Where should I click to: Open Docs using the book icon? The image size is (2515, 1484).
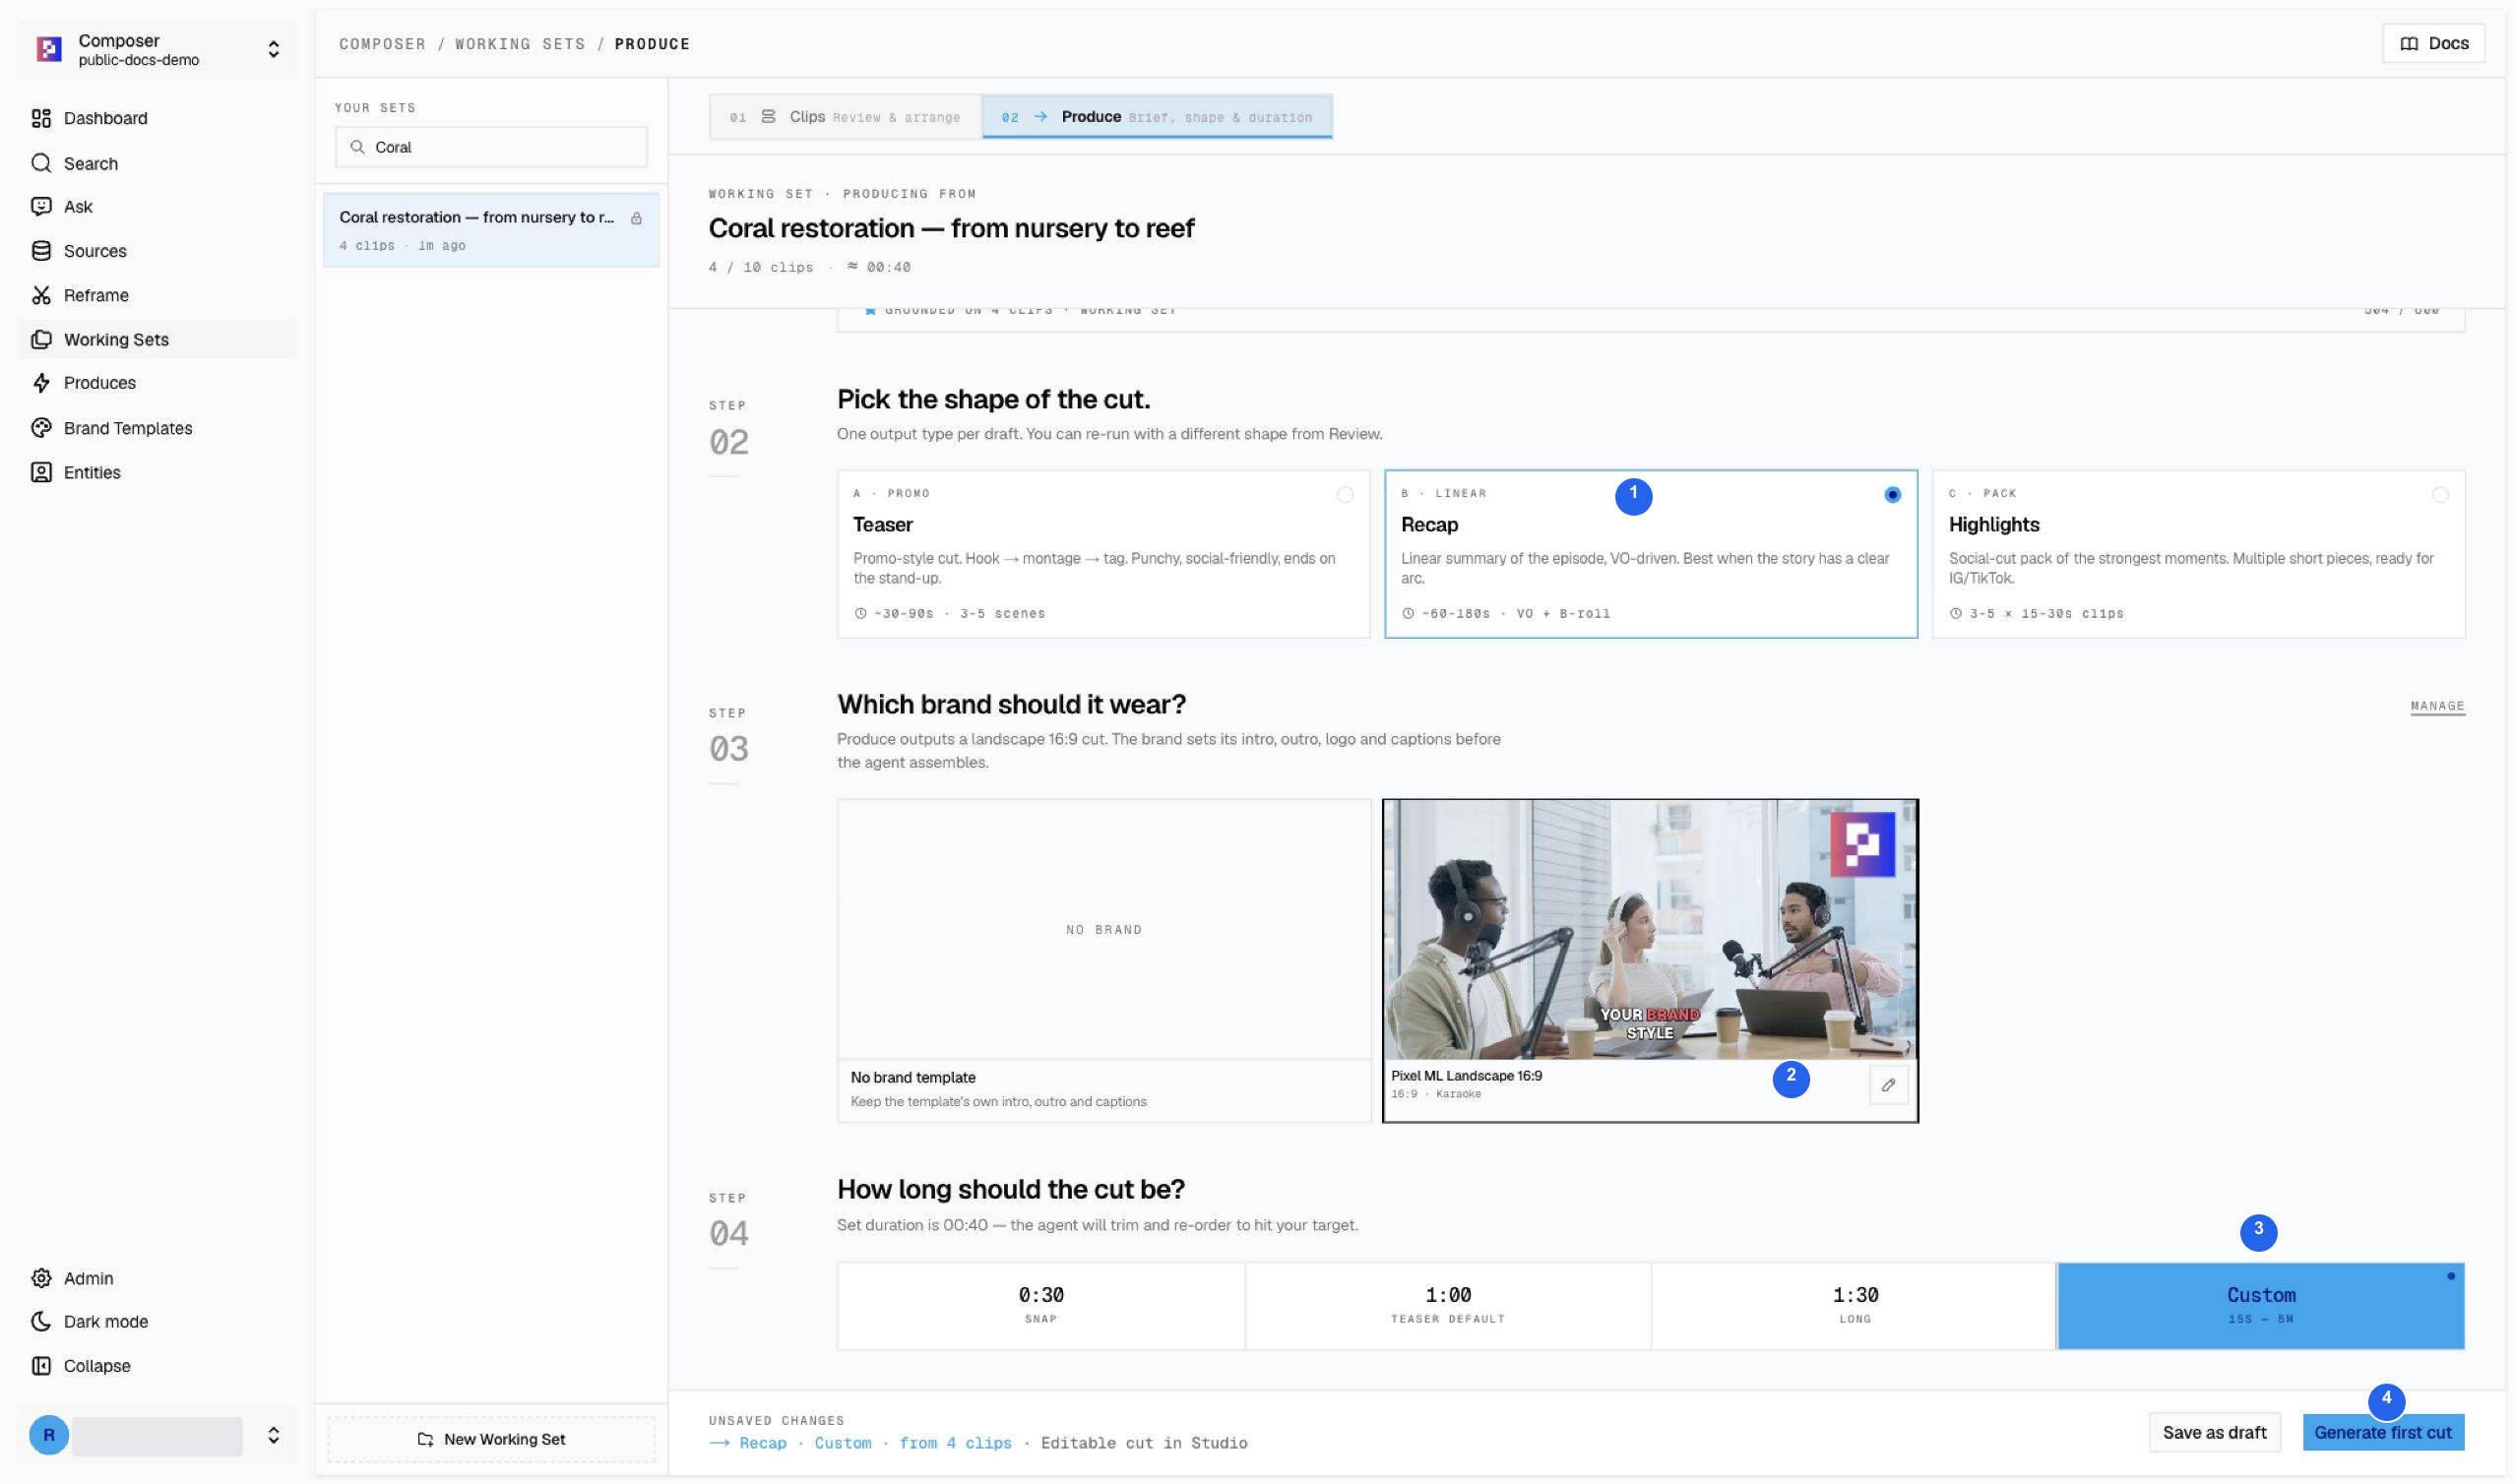[2409, 43]
